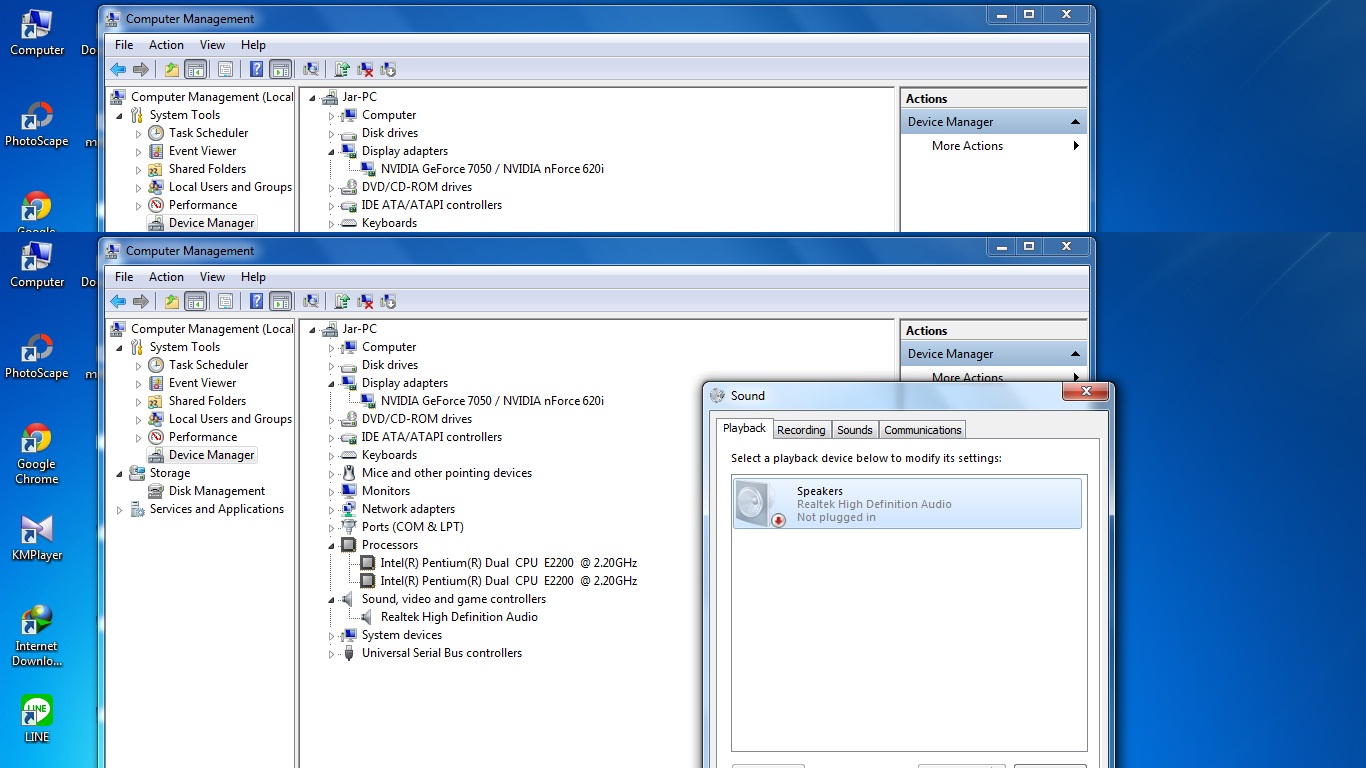Viewport: 1366px width, 768px height.
Task: Open Properties icon in lower Computer Management toolbar
Action: point(225,301)
